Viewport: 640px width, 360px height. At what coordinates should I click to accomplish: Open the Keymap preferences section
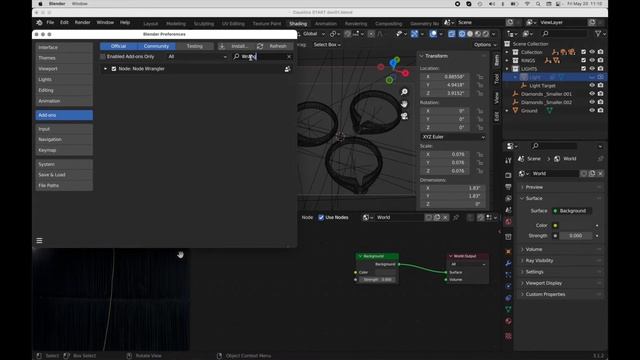pyautogui.click(x=64, y=150)
